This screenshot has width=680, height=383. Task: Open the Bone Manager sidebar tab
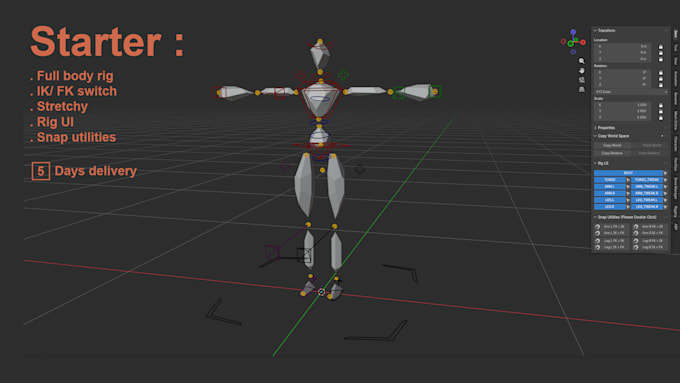675,188
